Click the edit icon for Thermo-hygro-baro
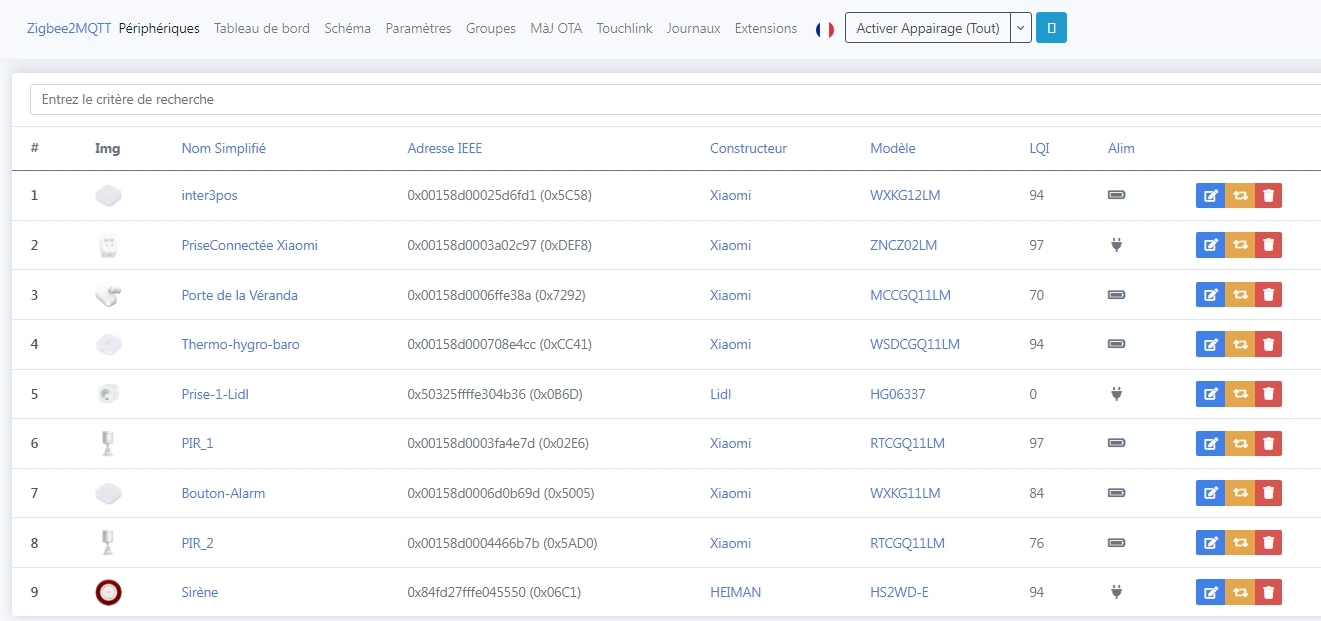Screen dimensions: 1321x621 coord(1210,345)
